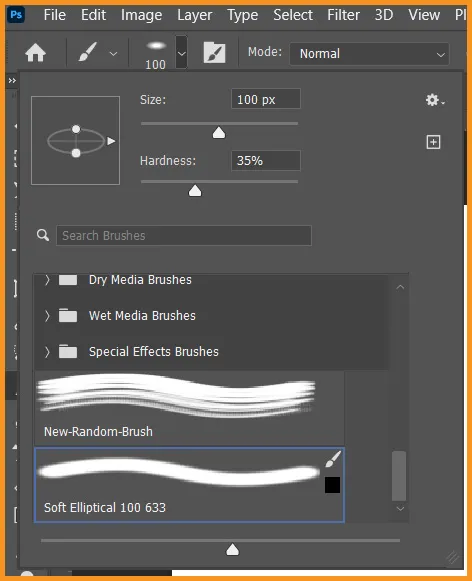The width and height of the screenshot is (472, 581).
Task: Expand the Dry Media Brushes folder chevron
Action: tap(47, 280)
